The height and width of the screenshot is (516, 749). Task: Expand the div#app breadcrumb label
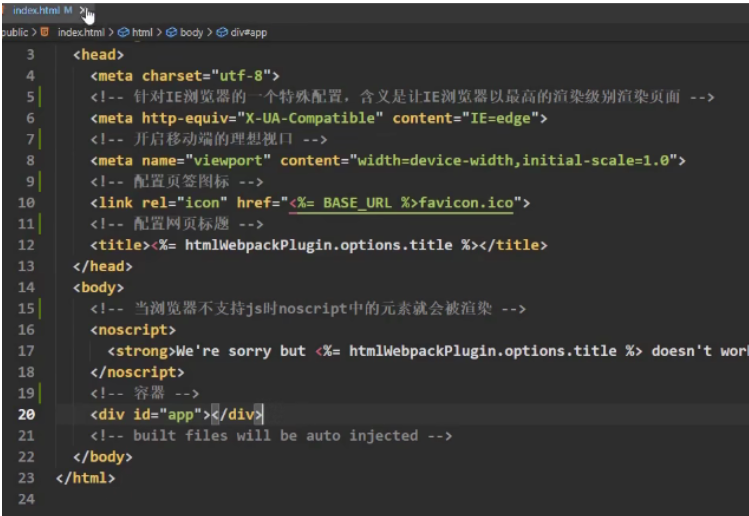coord(248,32)
